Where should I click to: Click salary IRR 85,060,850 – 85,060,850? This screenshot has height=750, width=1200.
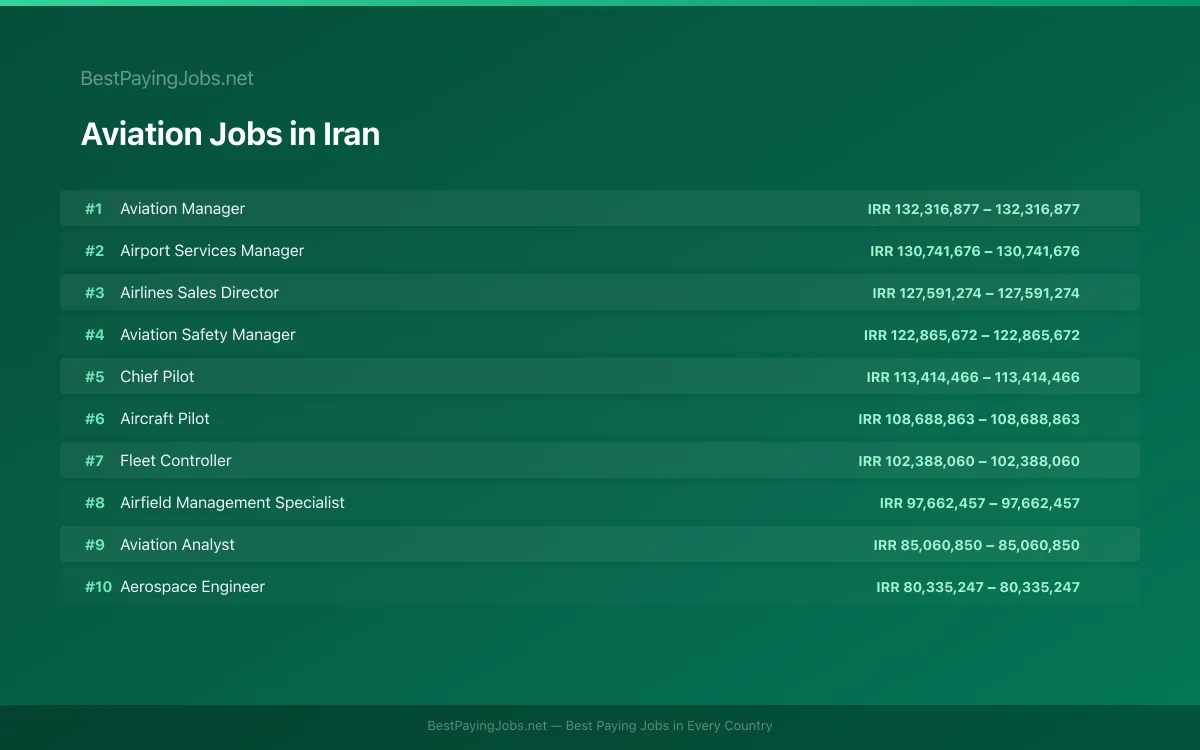click(x=977, y=545)
